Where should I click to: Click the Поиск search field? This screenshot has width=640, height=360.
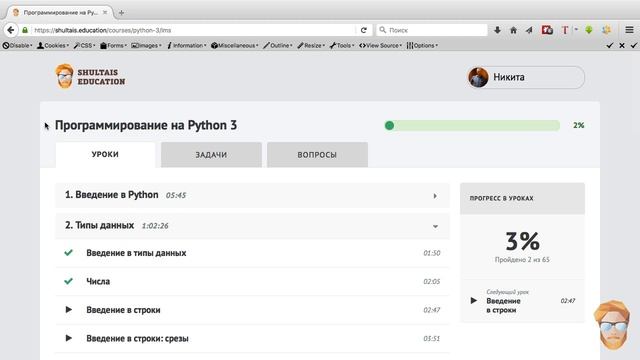[432, 30]
